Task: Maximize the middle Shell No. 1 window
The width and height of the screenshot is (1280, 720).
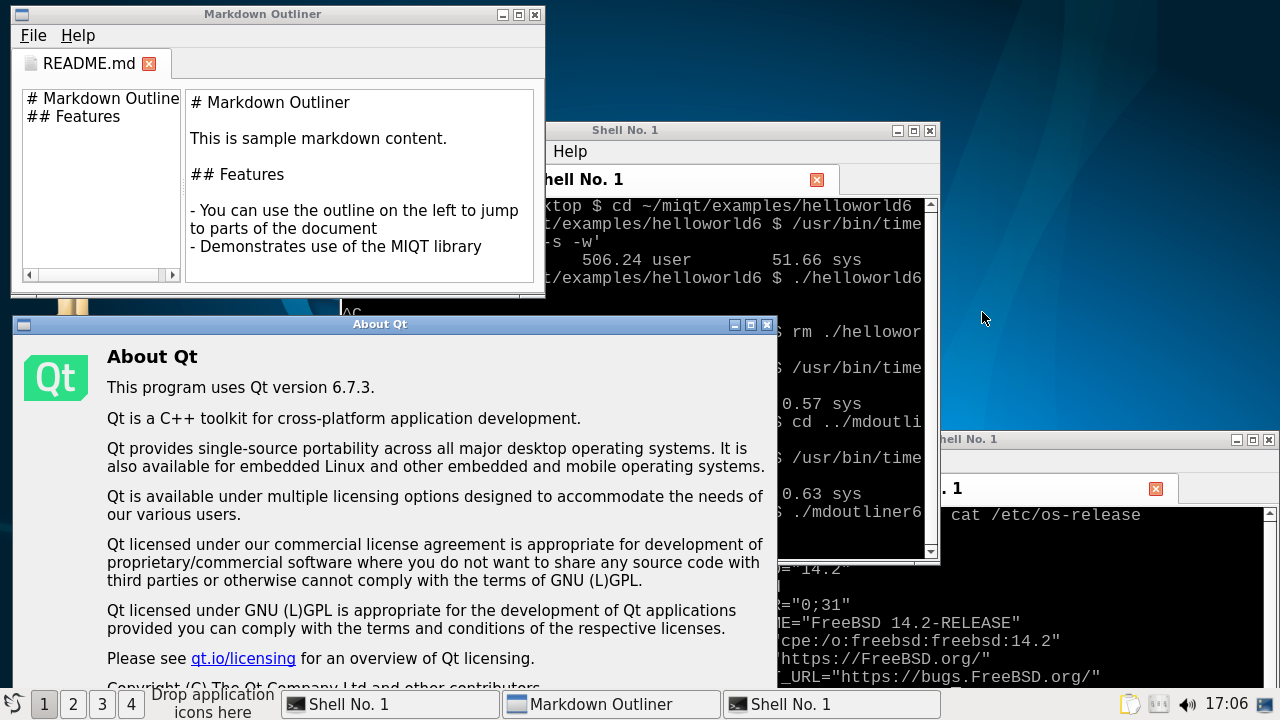Action: 914,131
